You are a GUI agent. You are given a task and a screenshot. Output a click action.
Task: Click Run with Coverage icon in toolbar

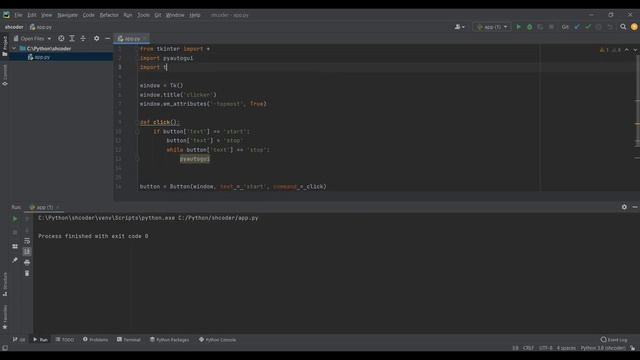[x=540, y=27]
